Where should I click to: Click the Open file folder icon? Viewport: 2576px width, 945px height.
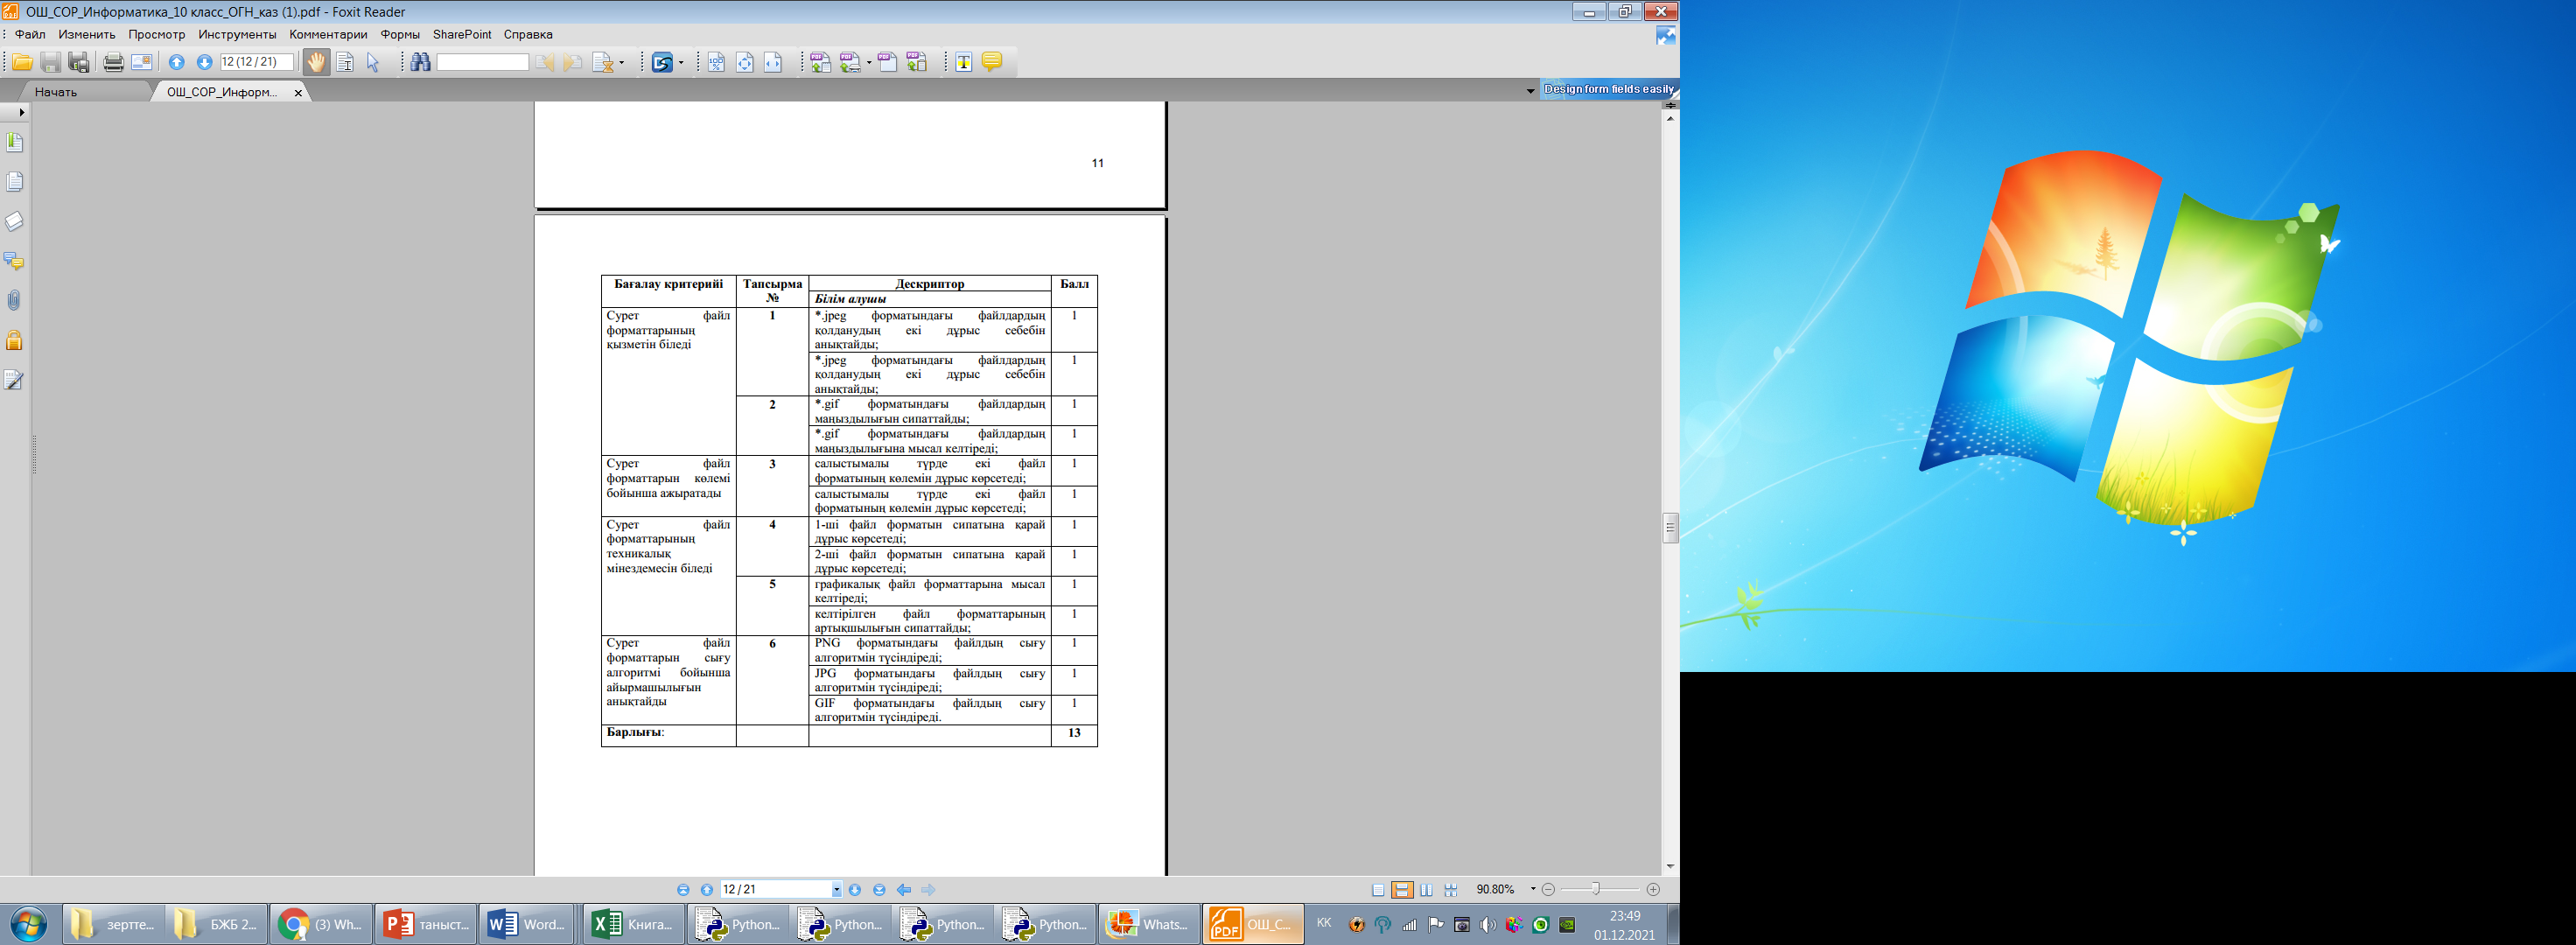[22, 63]
